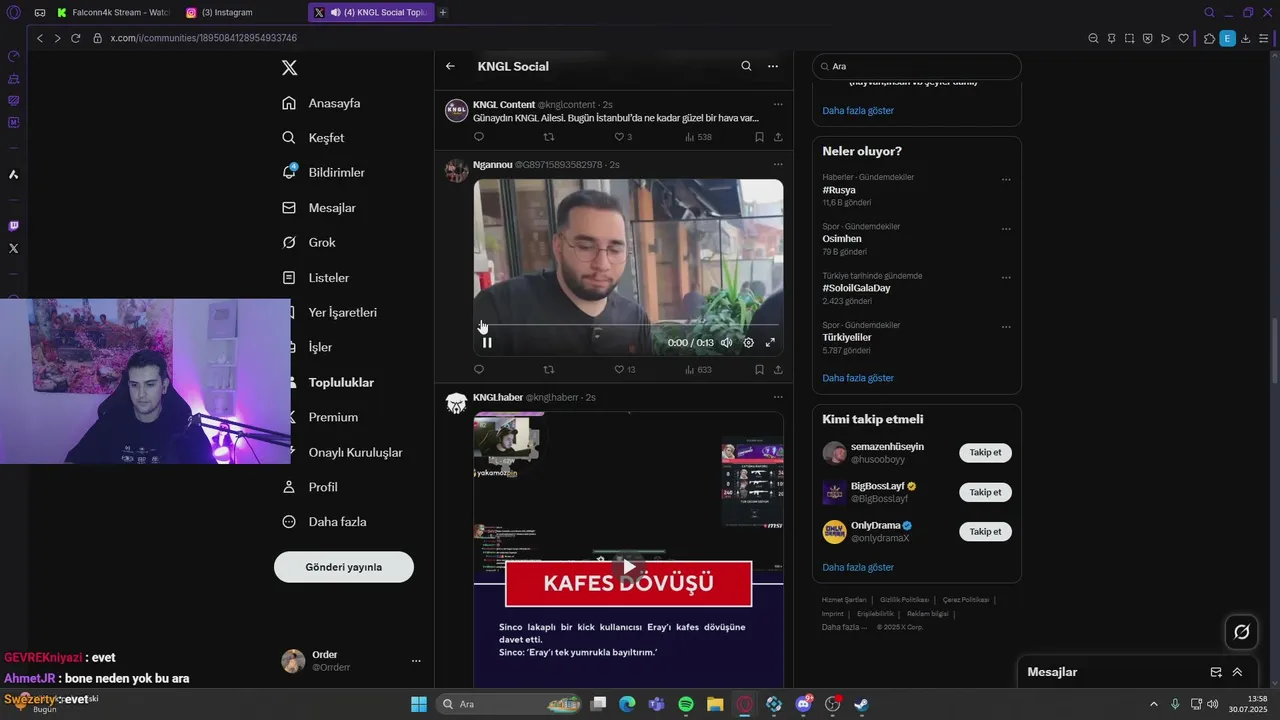Screen dimensions: 1280x720
Task: Open options for #Rusya trend
Action: click(x=1006, y=180)
